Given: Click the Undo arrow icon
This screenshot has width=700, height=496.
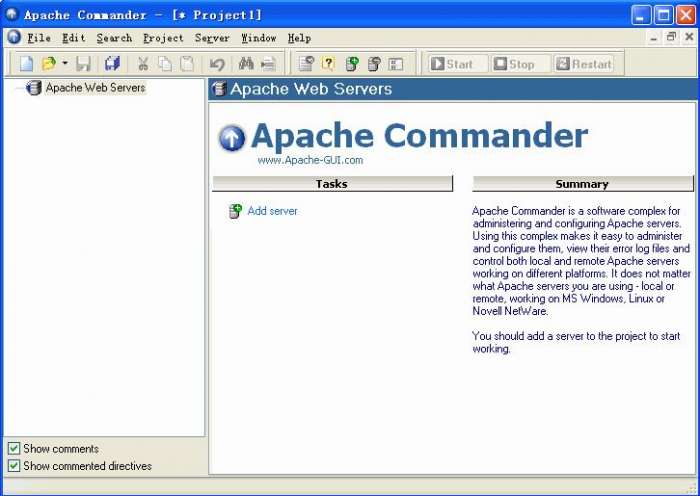Looking at the screenshot, I should point(217,64).
